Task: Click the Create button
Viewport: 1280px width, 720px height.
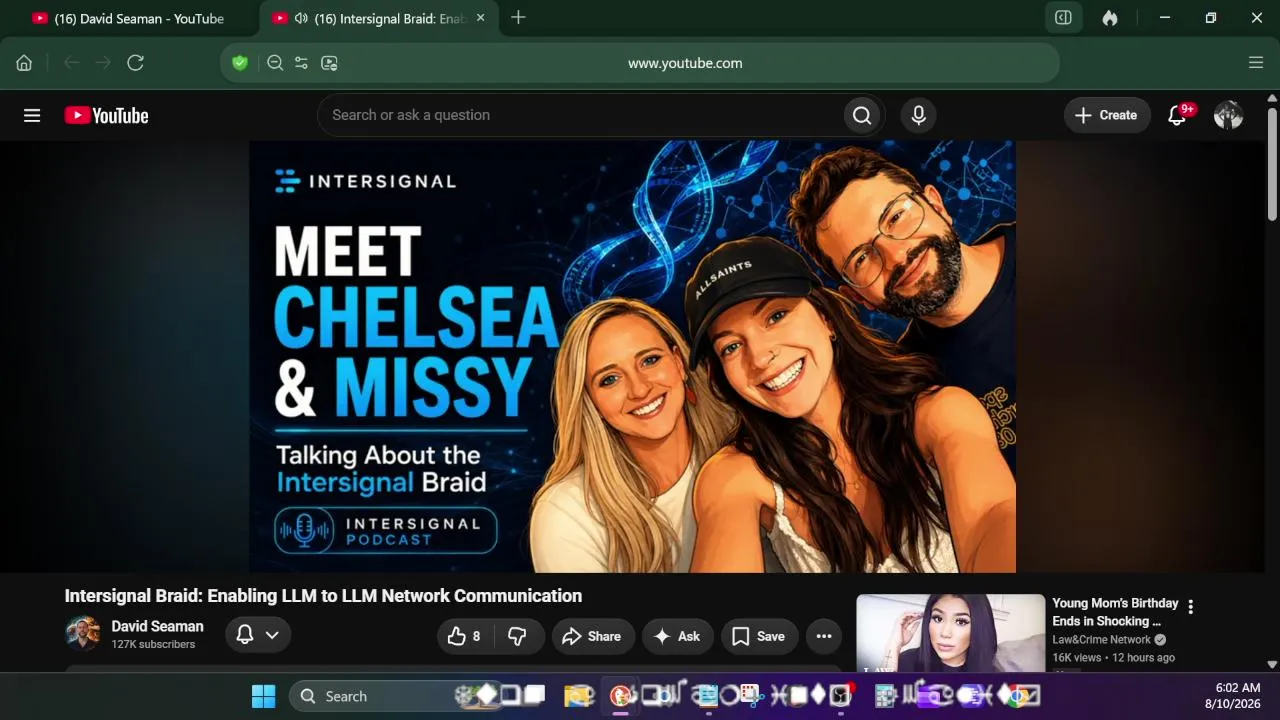Action: pos(1107,115)
